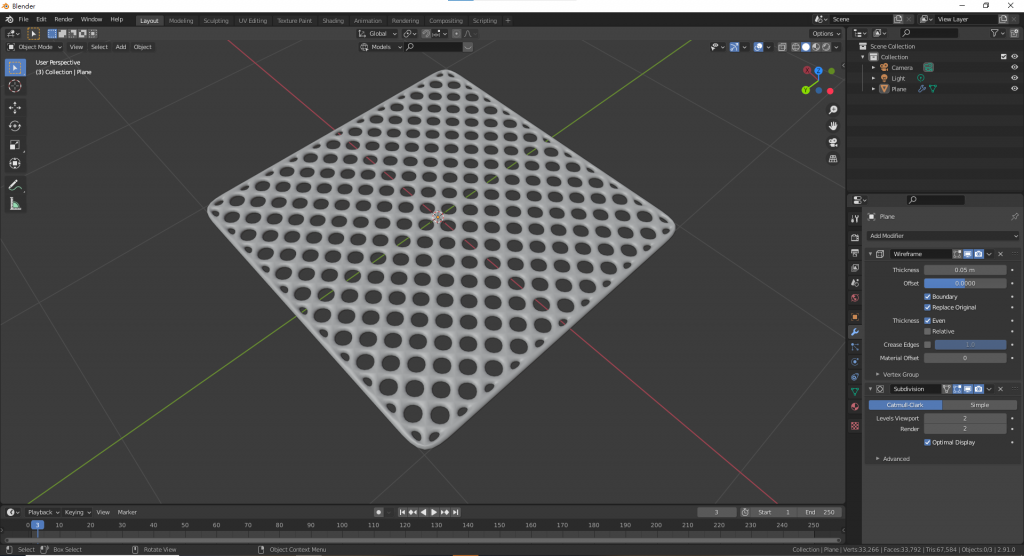Open the Render menu
Screen dimensions: 1024x556
click(63, 19)
